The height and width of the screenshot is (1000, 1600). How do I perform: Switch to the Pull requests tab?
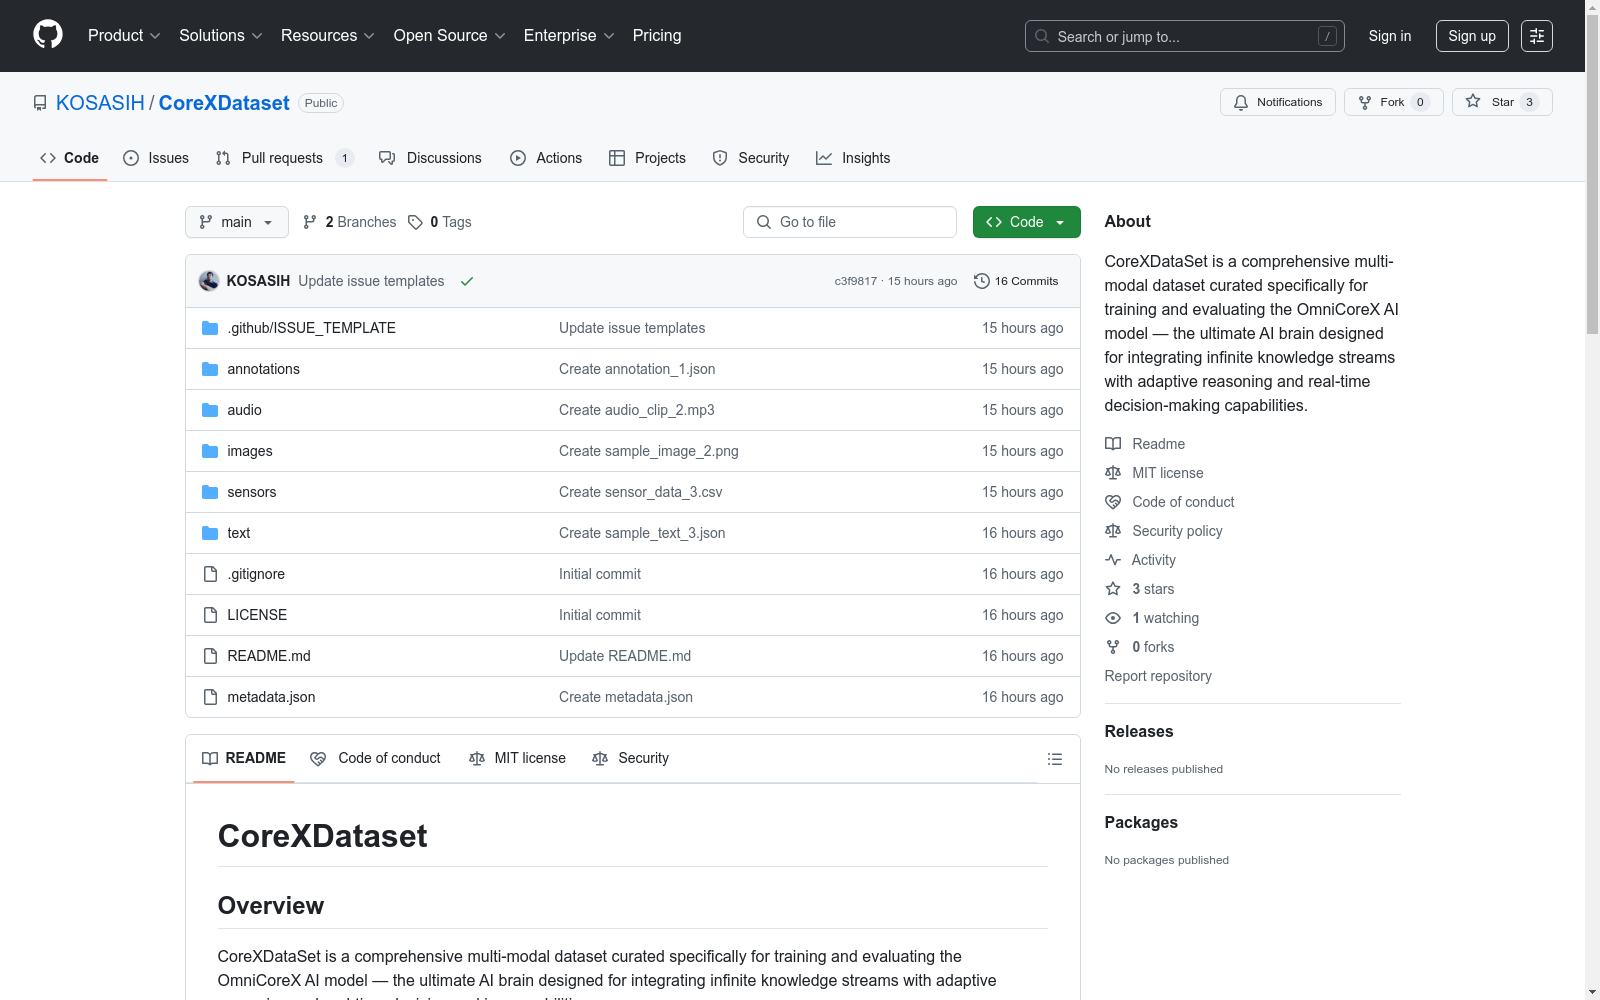(285, 158)
